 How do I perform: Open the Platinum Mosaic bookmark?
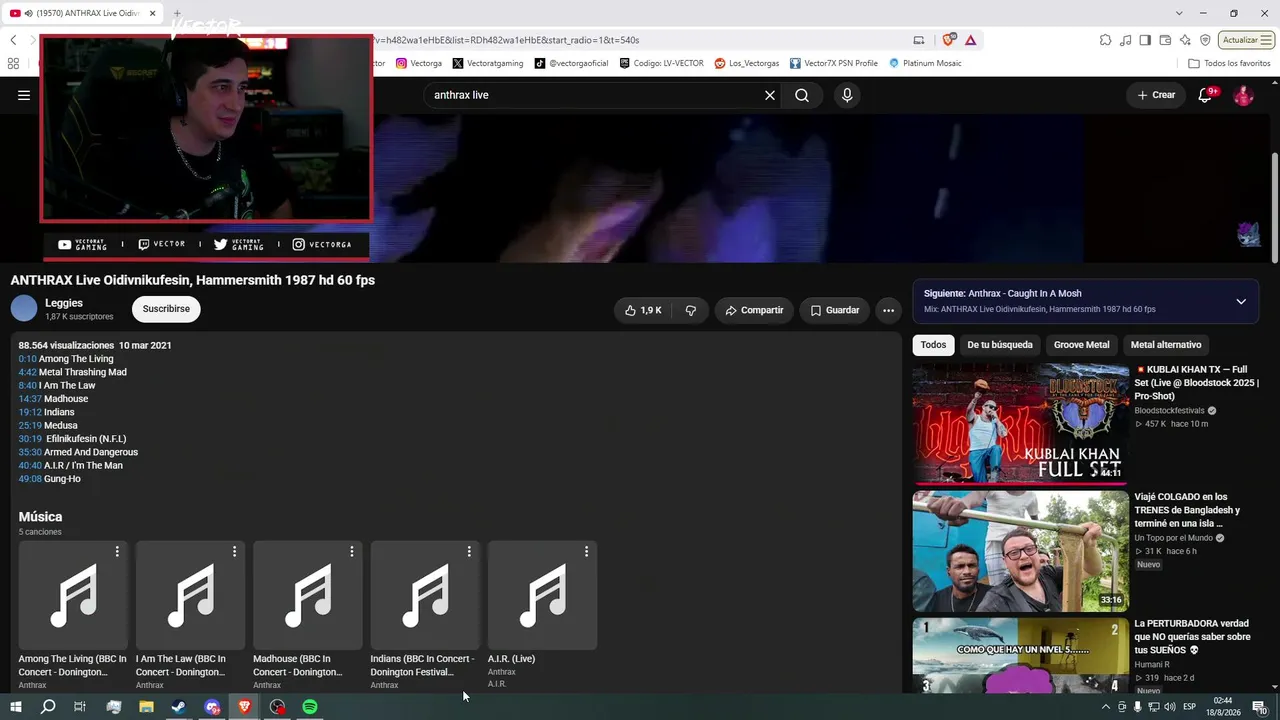tap(925, 63)
